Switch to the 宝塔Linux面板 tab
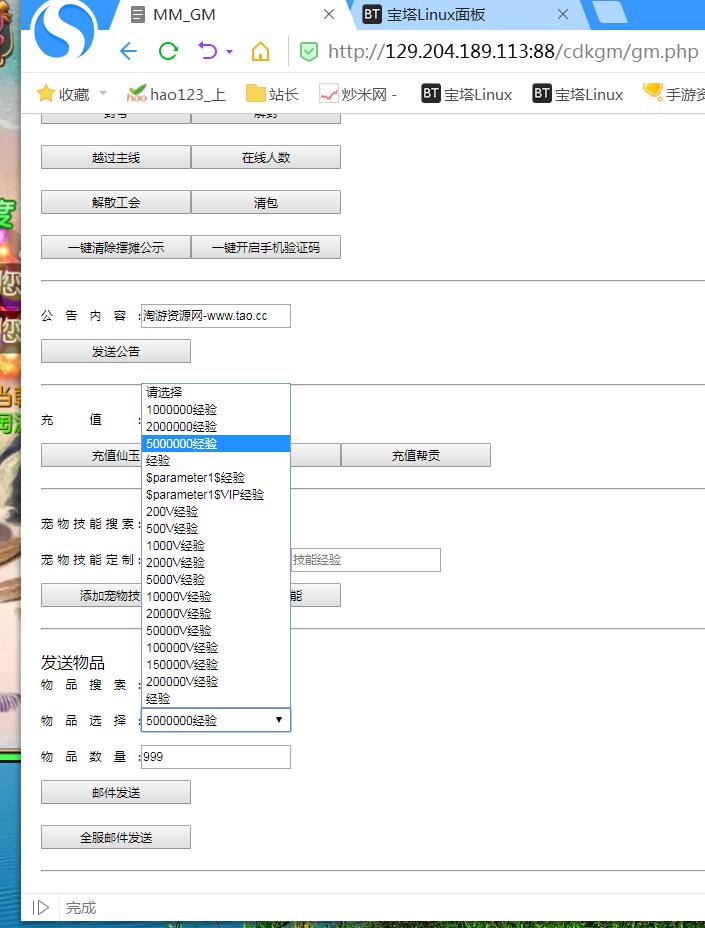 [450, 15]
